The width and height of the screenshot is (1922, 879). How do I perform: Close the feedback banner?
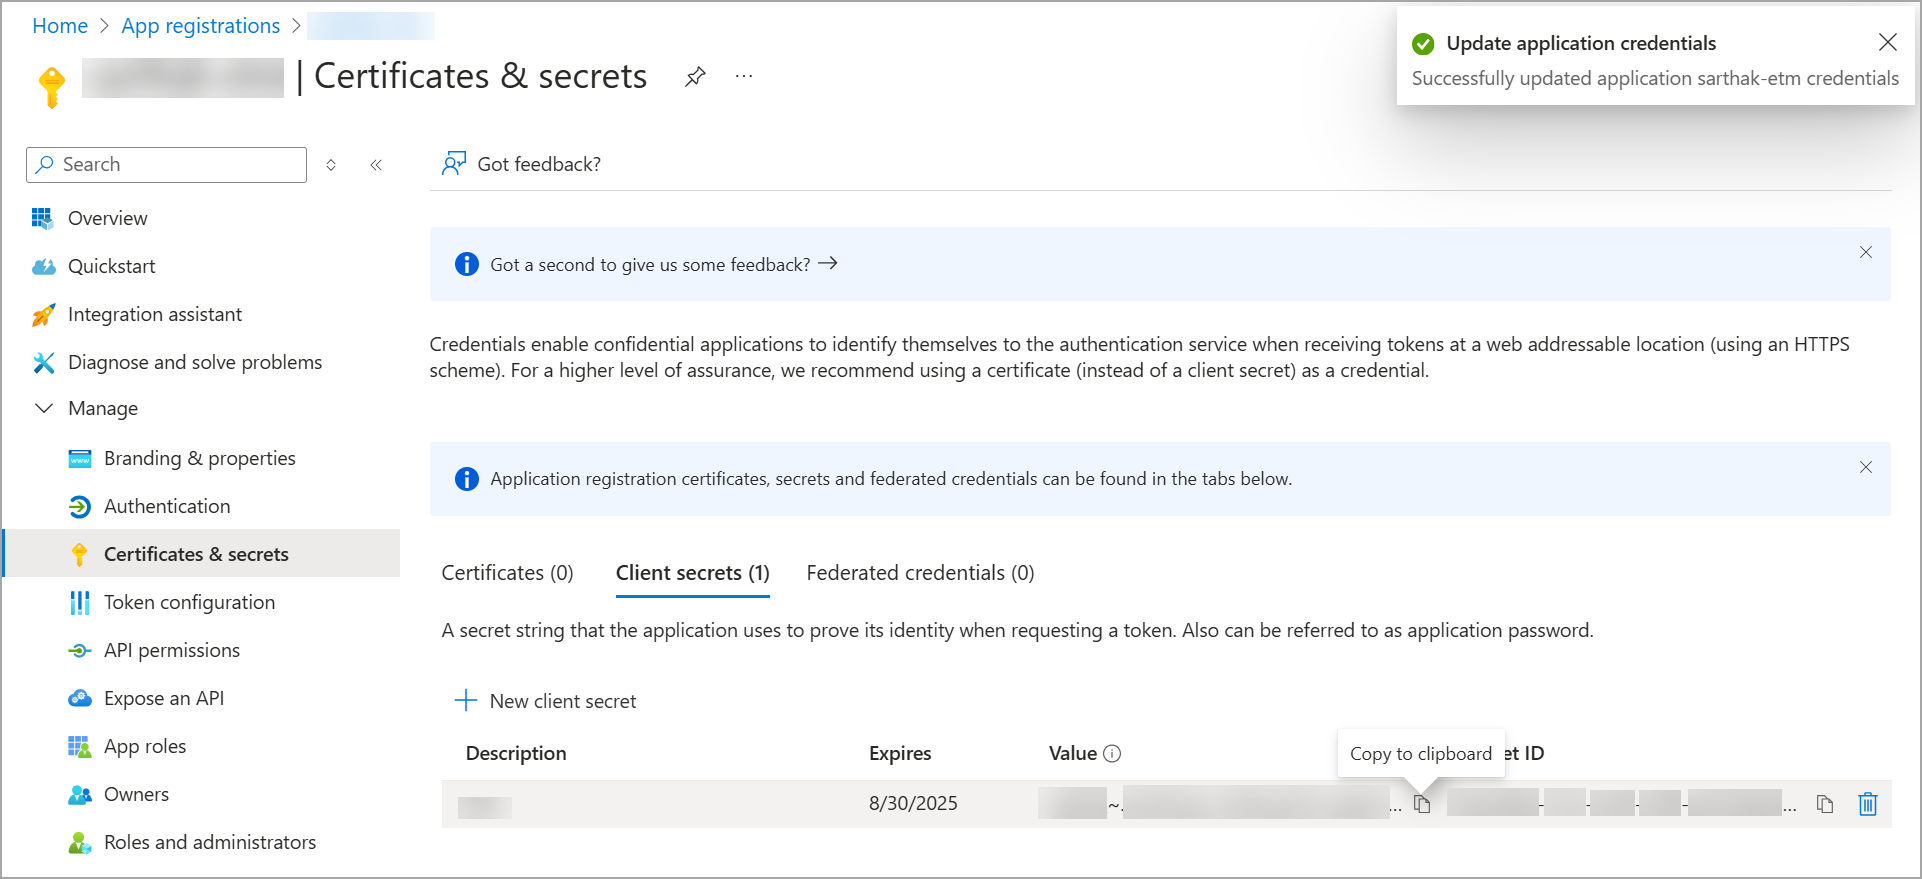1865,252
